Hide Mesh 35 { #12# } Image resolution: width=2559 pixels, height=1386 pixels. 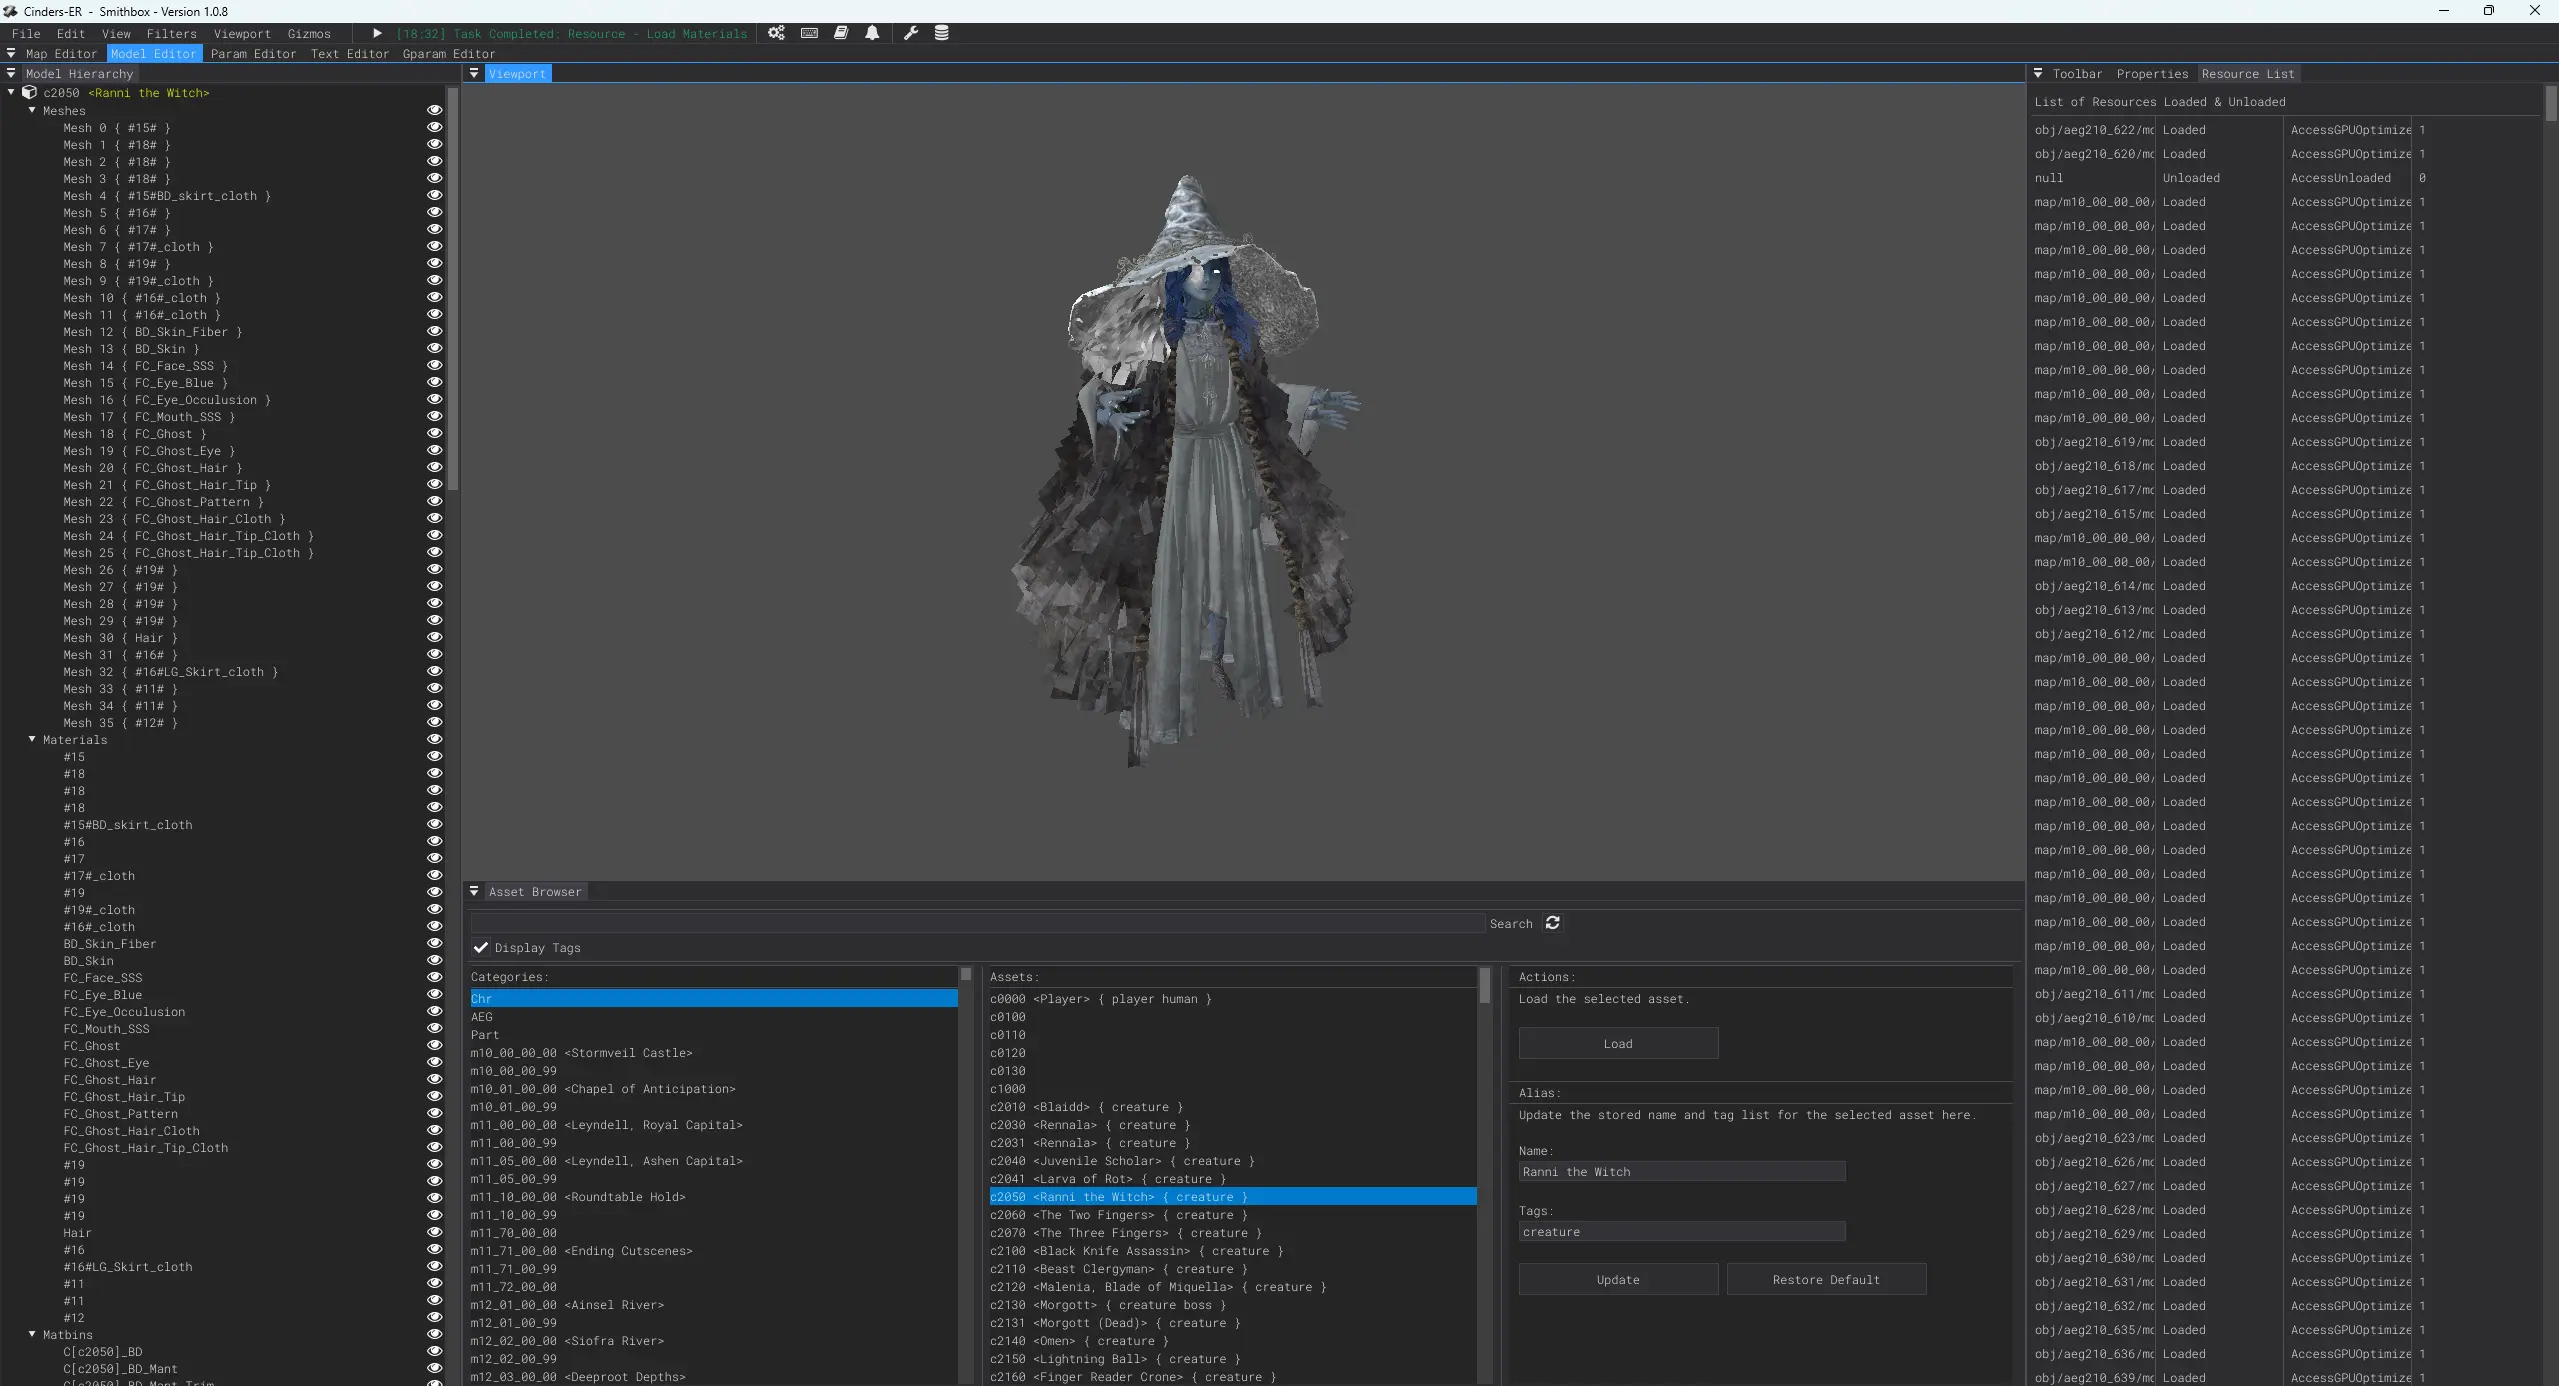434,722
